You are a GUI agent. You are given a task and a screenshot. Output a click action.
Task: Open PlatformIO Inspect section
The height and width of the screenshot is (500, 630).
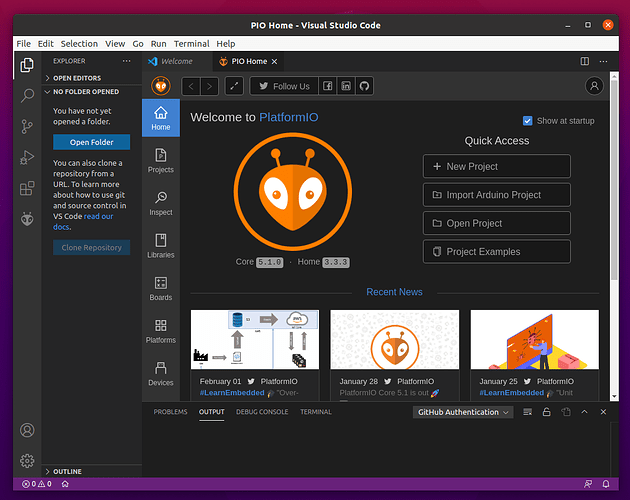point(160,203)
